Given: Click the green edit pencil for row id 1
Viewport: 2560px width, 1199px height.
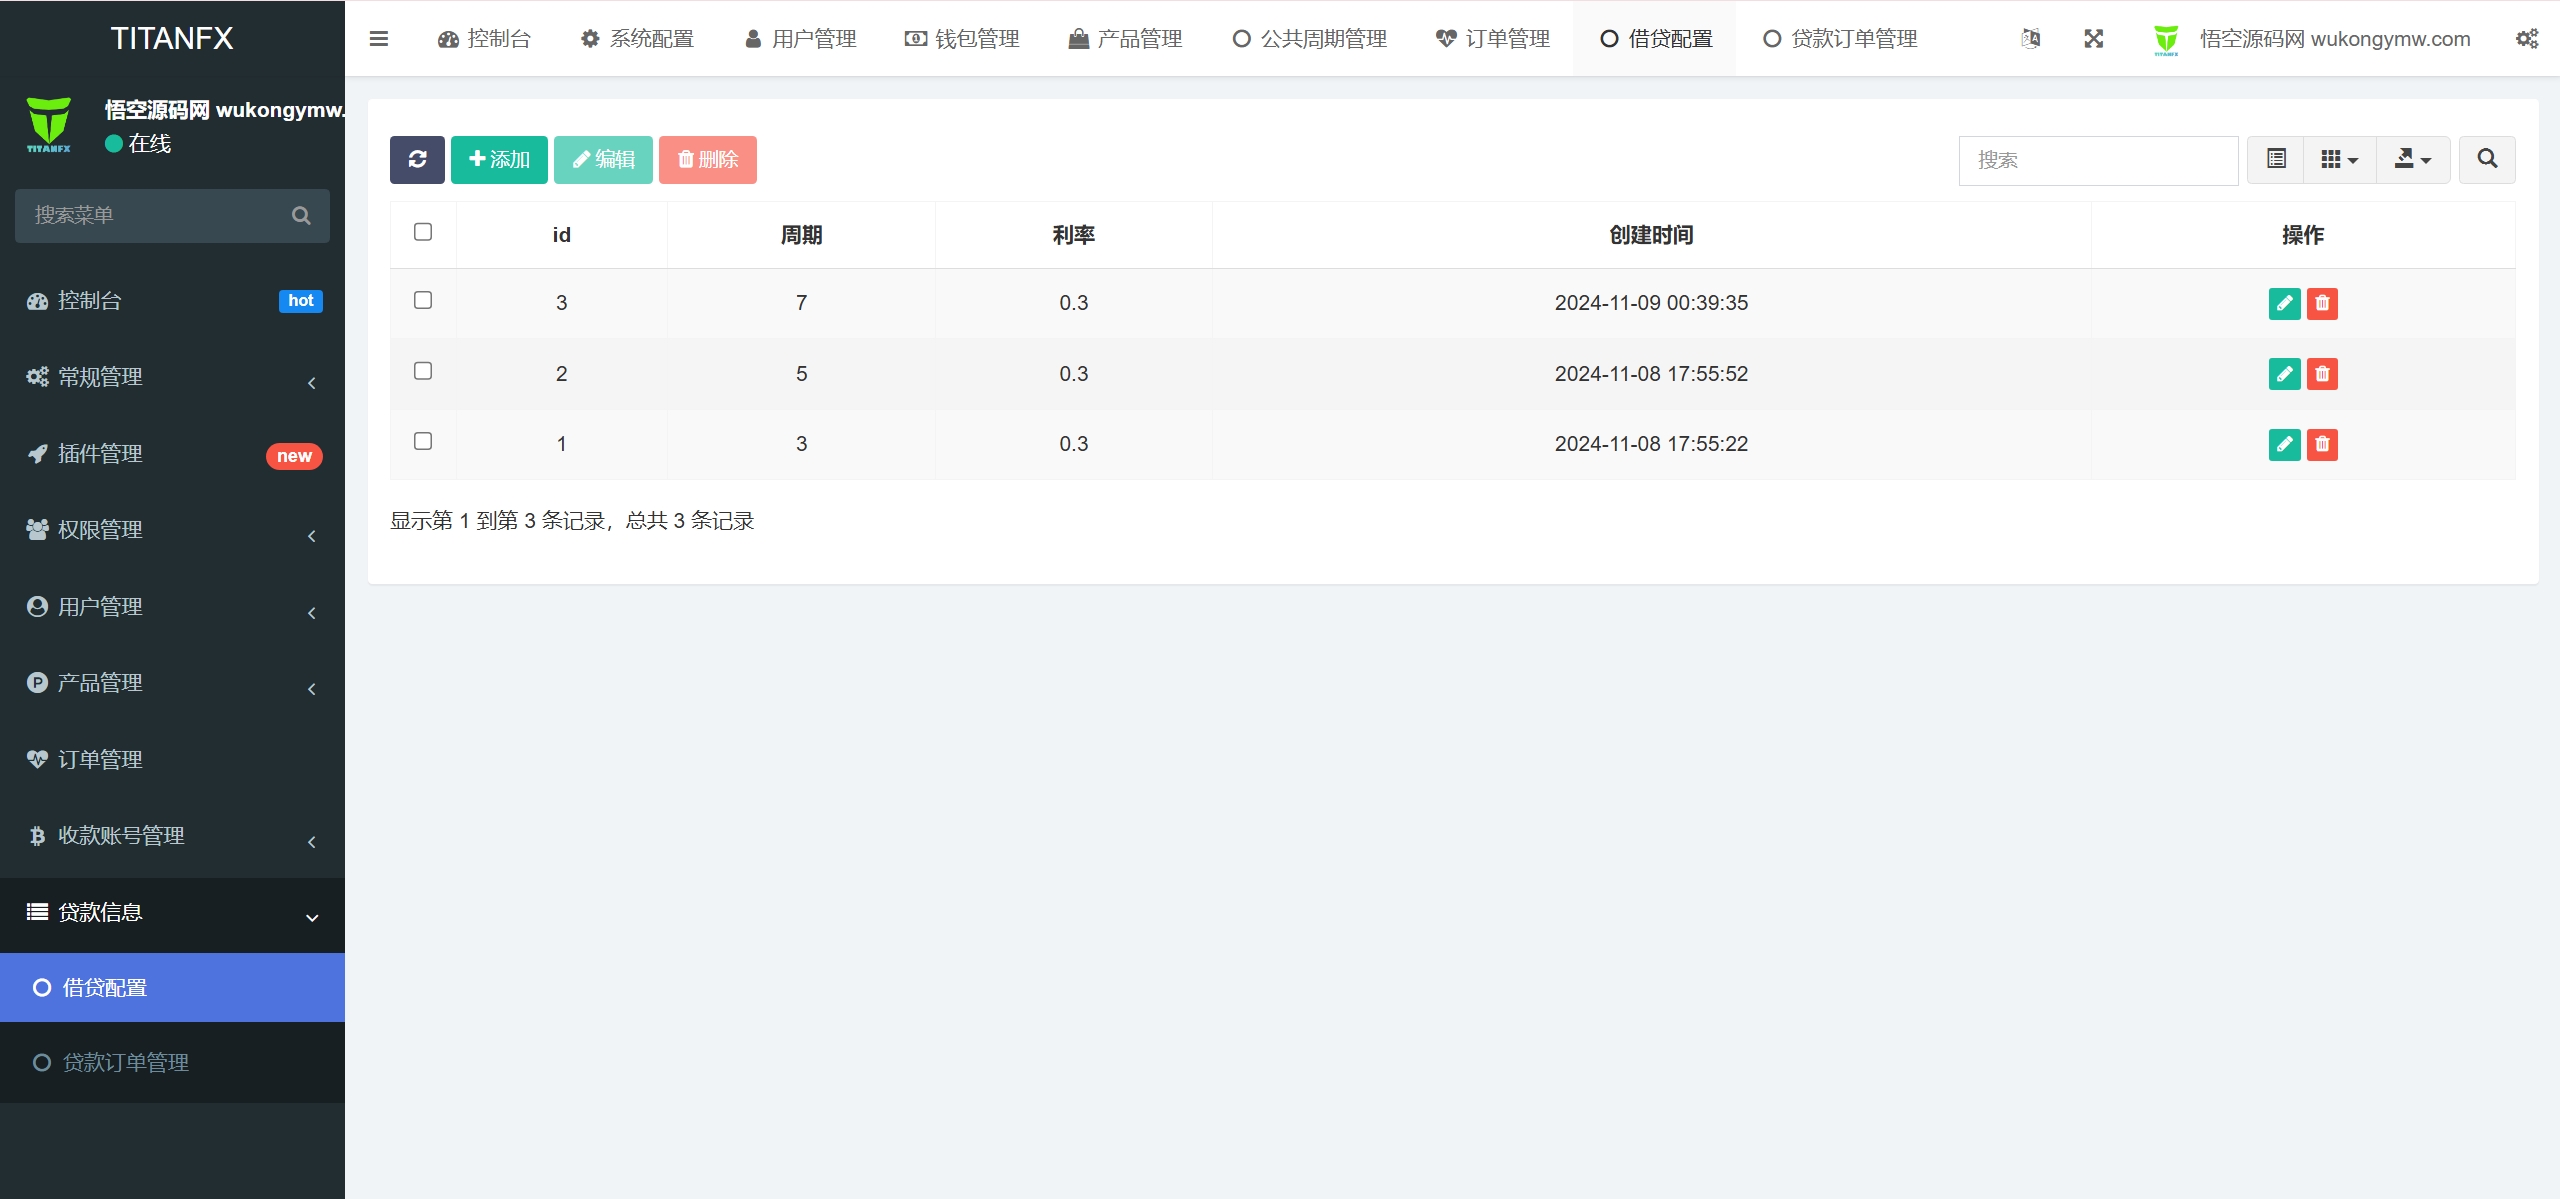Looking at the screenshot, I should coord(2284,444).
